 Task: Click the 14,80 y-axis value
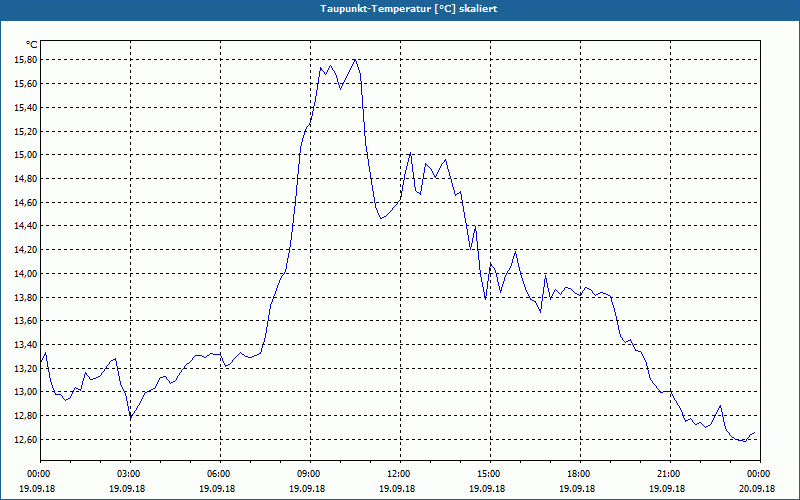pyautogui.click(x=26, y=179)
